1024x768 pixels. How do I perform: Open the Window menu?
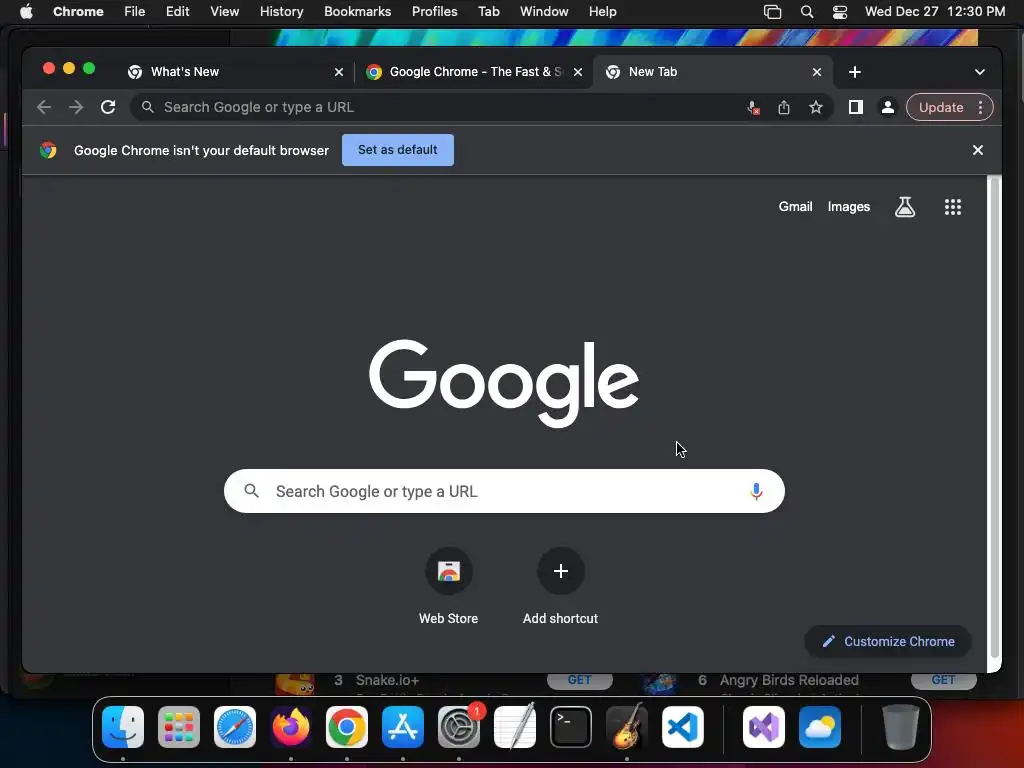[x=544, y=12]
